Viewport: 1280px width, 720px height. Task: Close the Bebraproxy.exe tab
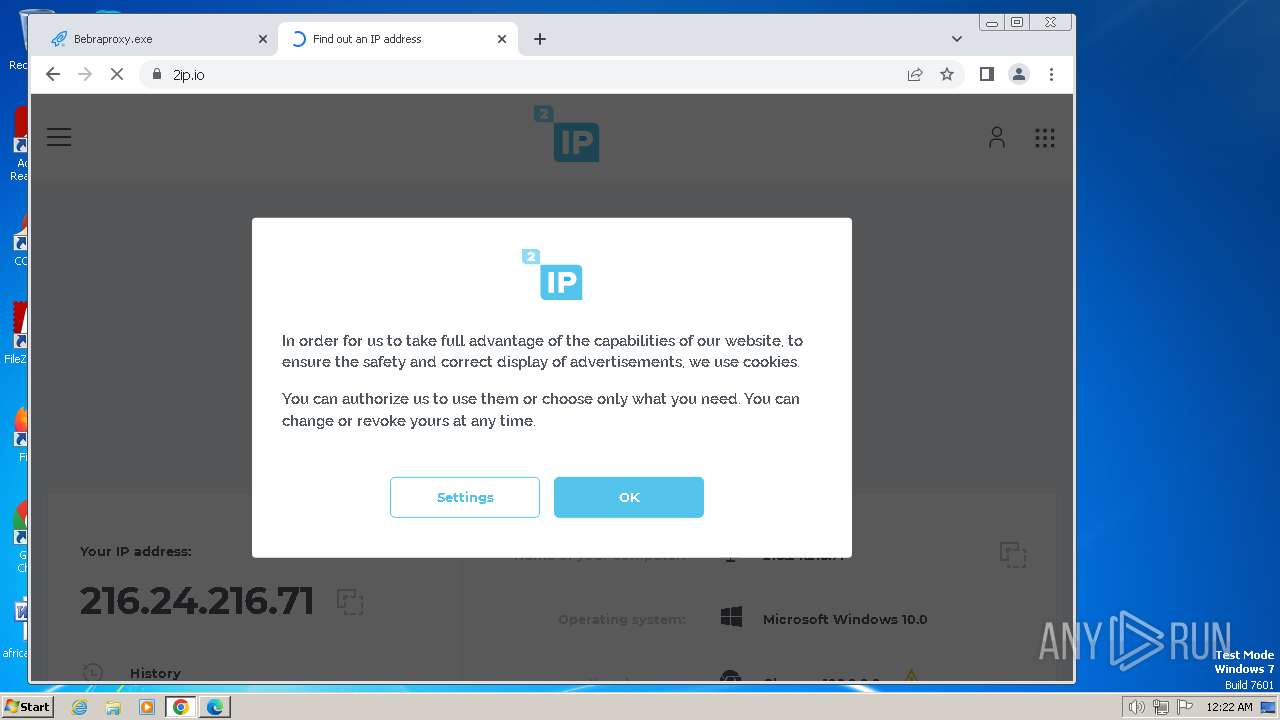pos(263,39)
